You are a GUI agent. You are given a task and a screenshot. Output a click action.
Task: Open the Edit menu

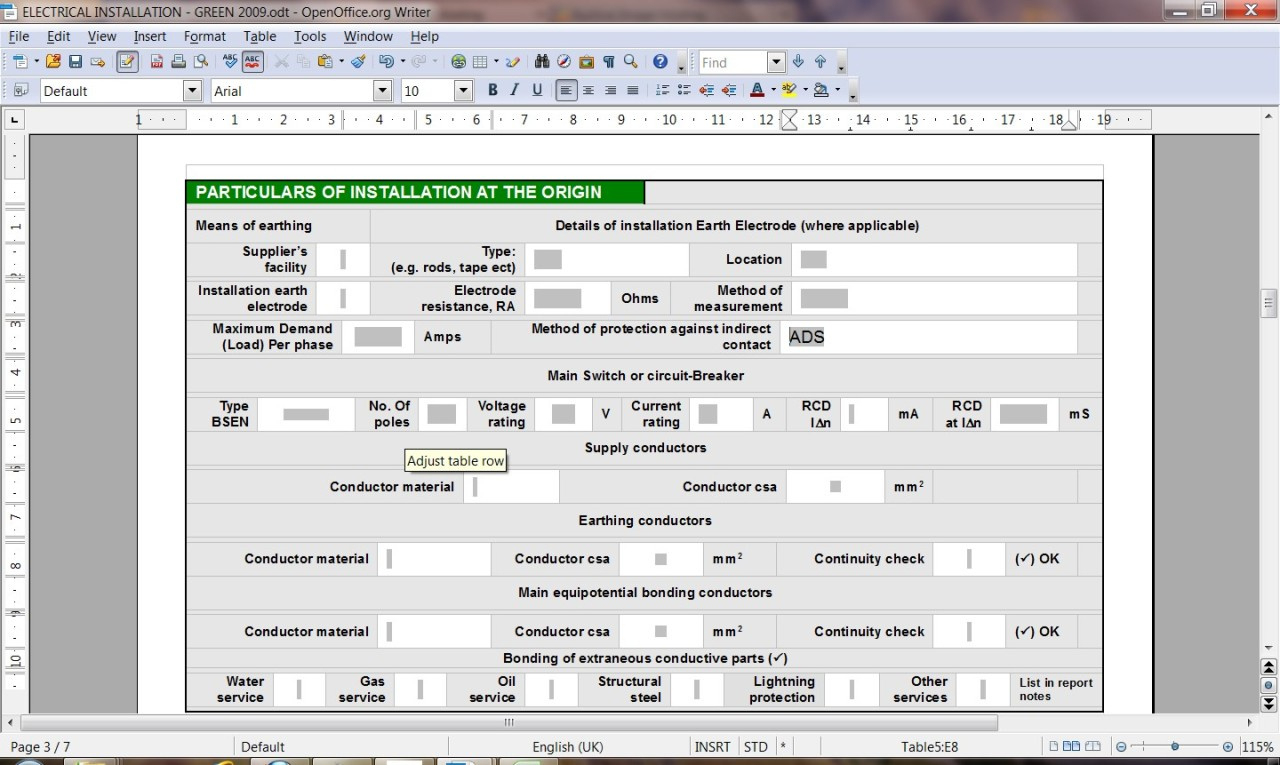[x=59, y=36]
